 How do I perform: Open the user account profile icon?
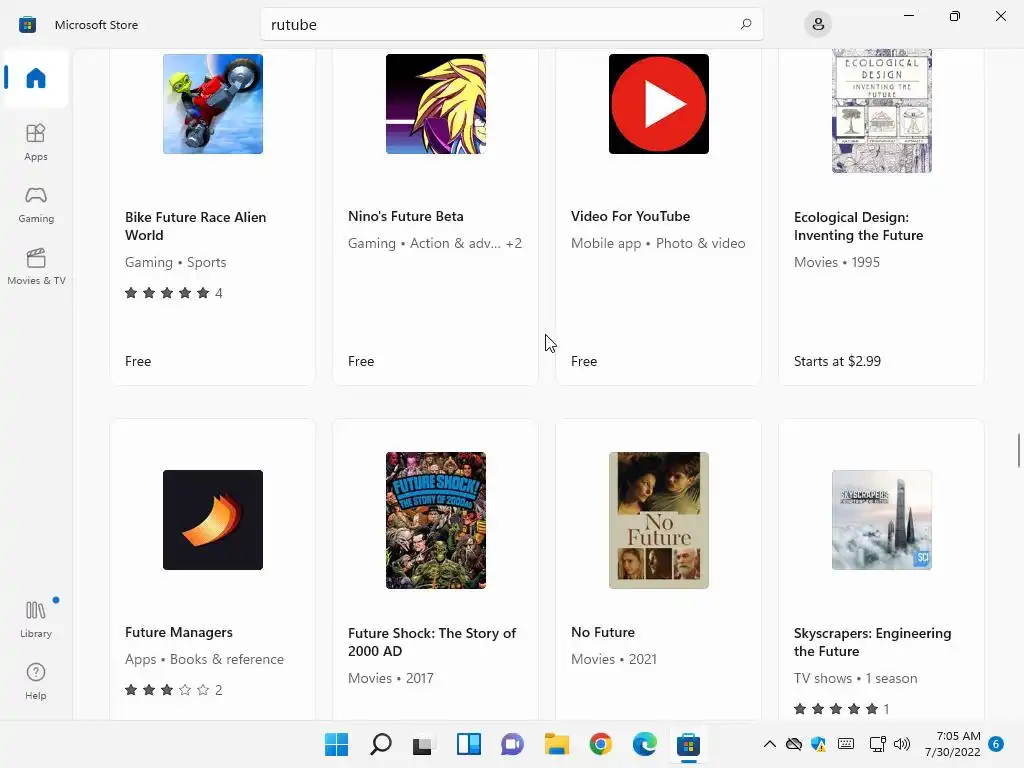[818, 24]
